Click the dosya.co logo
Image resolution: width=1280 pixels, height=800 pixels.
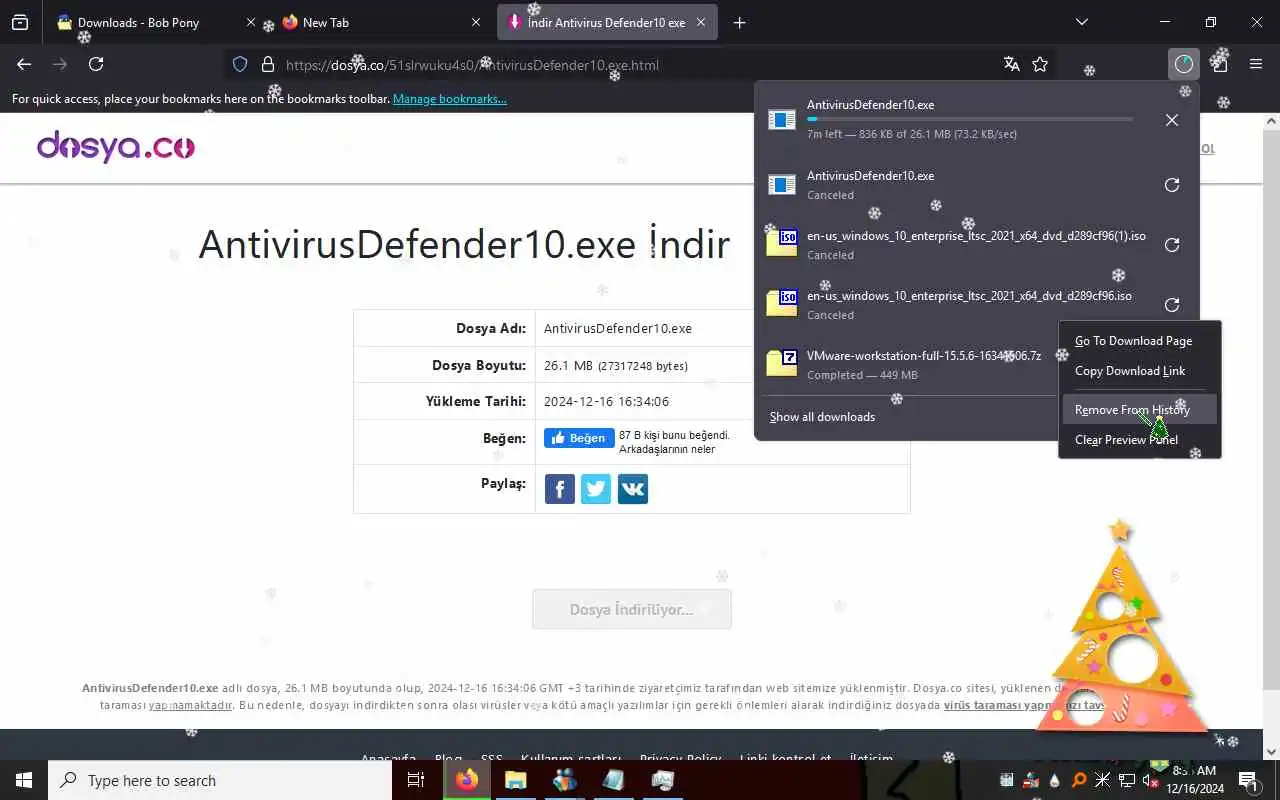pos(116,147)
